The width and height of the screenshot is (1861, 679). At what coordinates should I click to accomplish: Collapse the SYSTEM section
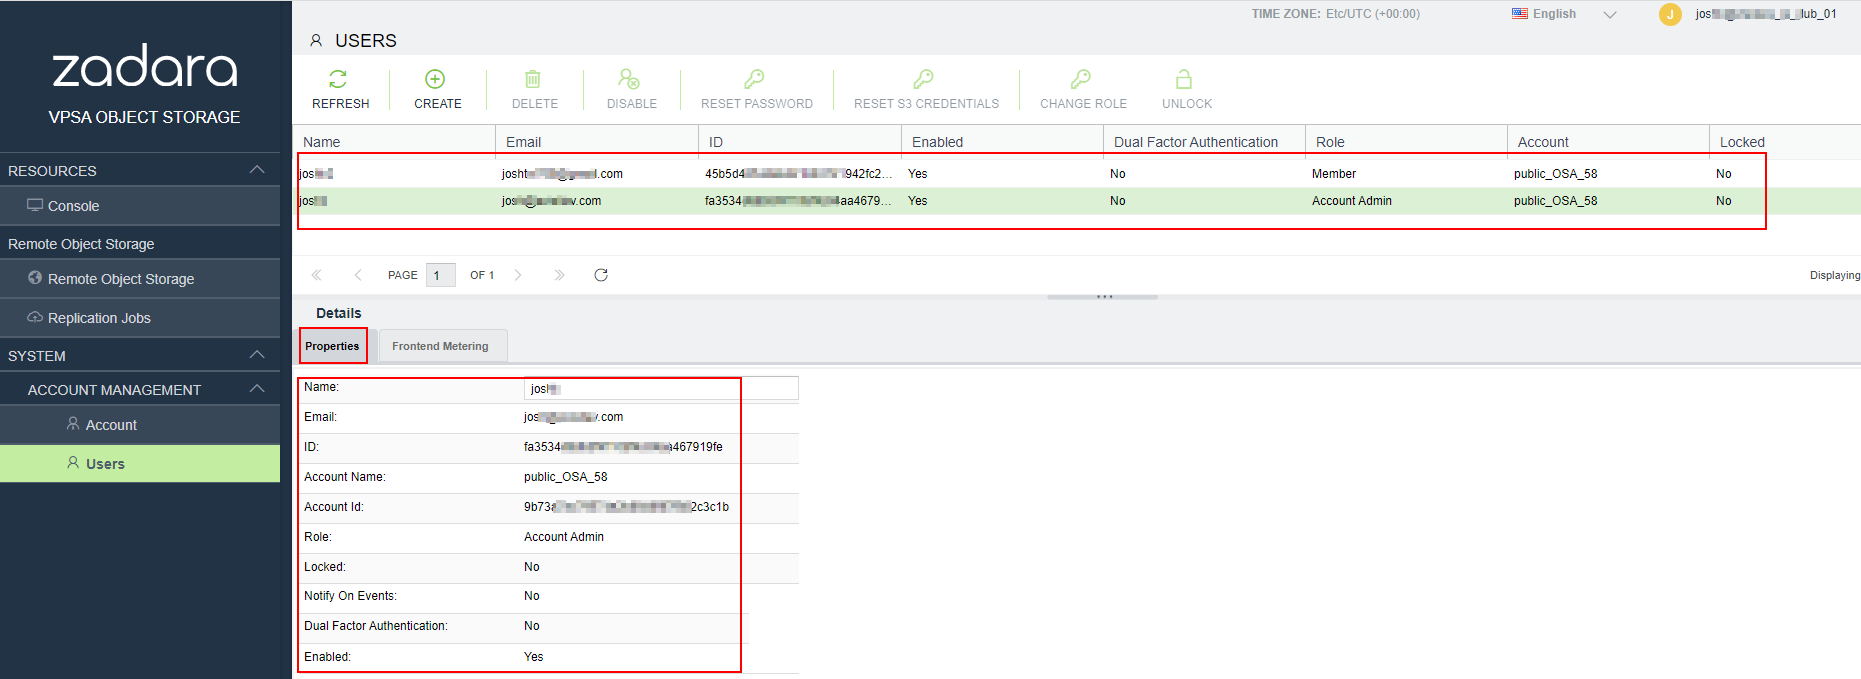[x=257, y=355]
